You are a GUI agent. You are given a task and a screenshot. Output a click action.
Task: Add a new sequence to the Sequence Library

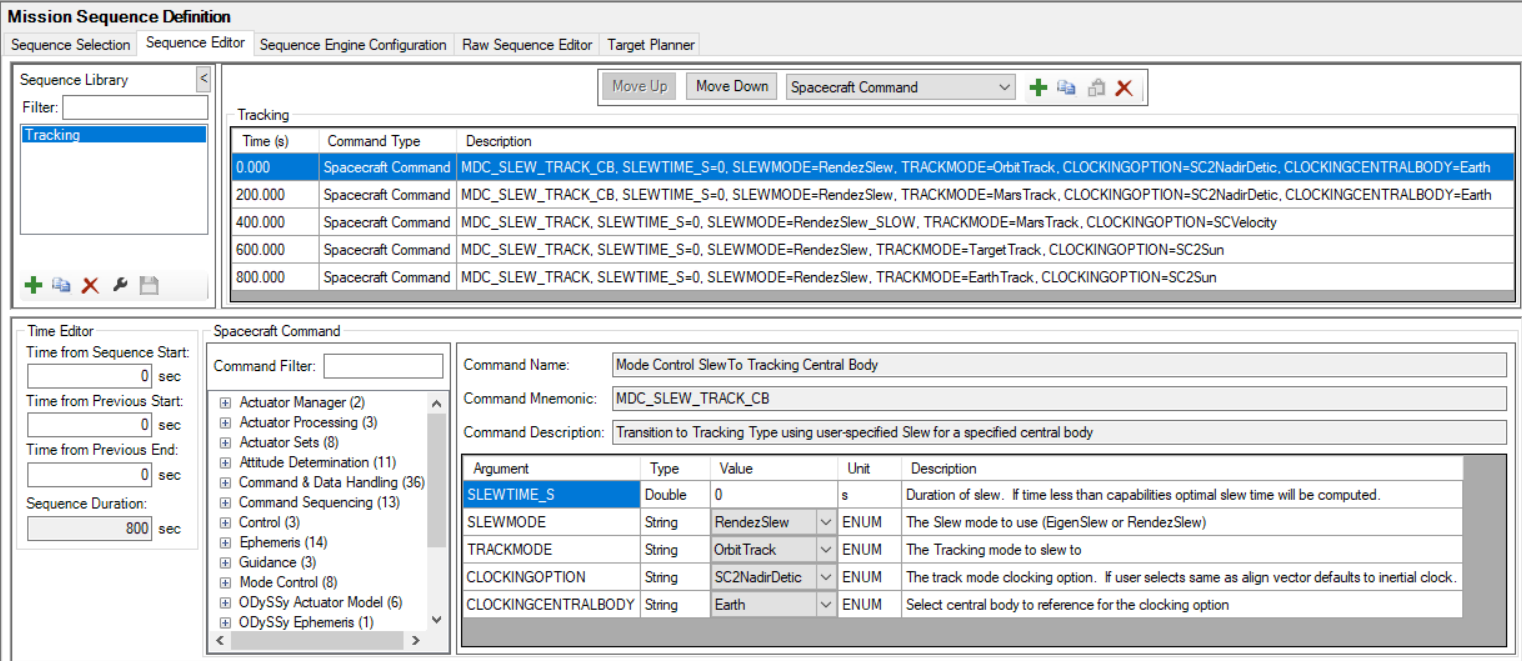point(33,286)
